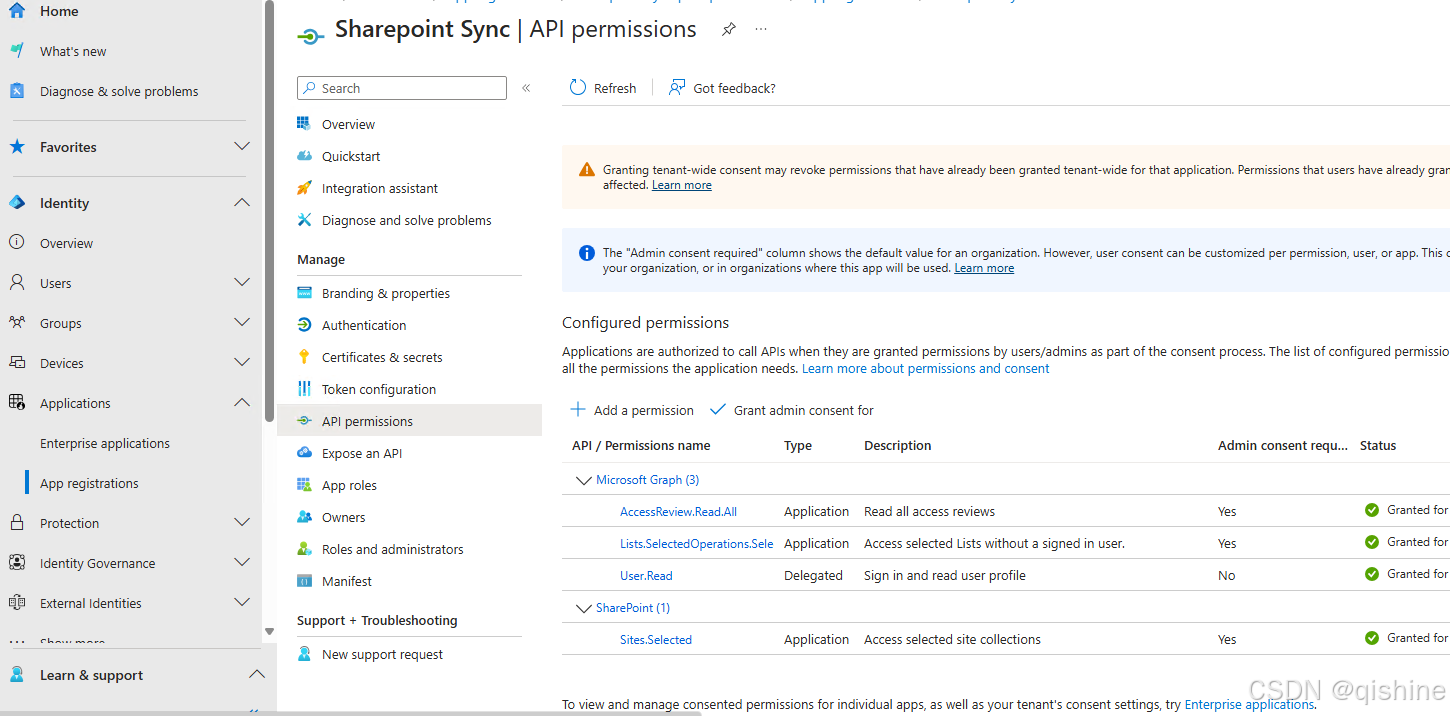Go to Enterprise applications in sidebar

click(105, 443)
